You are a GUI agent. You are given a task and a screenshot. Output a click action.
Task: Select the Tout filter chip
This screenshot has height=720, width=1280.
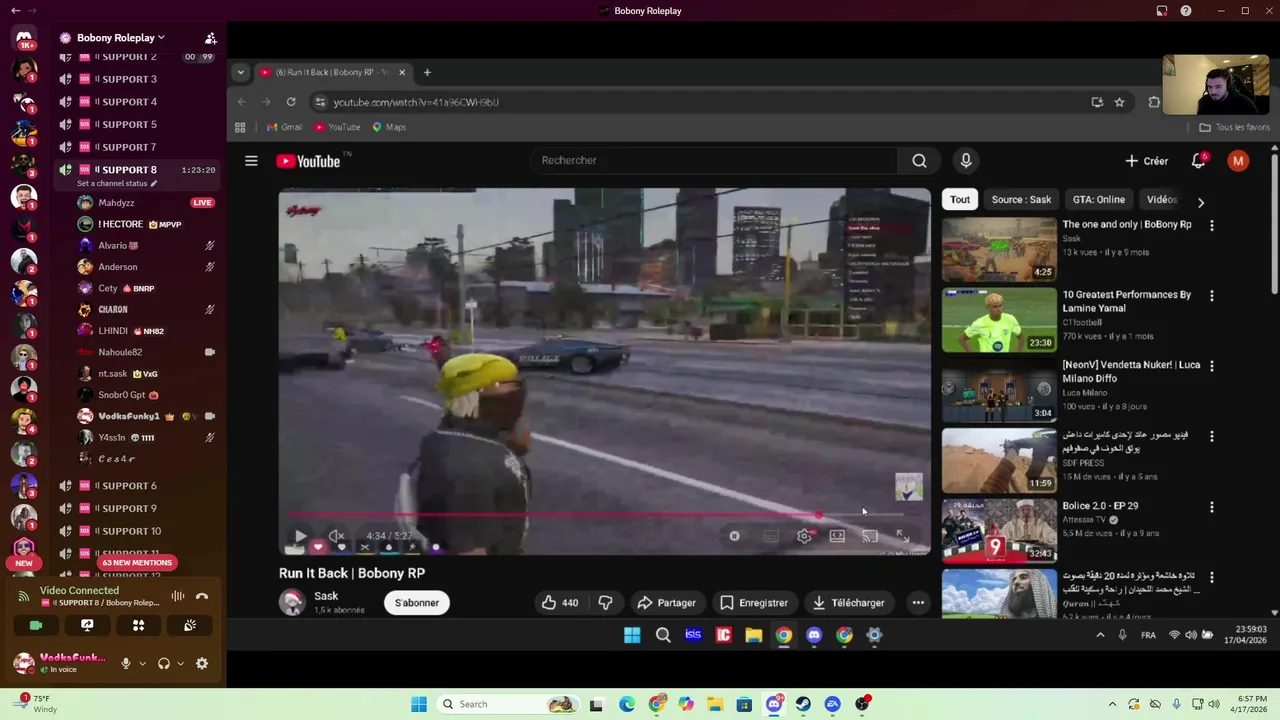[x=960, y=199]
